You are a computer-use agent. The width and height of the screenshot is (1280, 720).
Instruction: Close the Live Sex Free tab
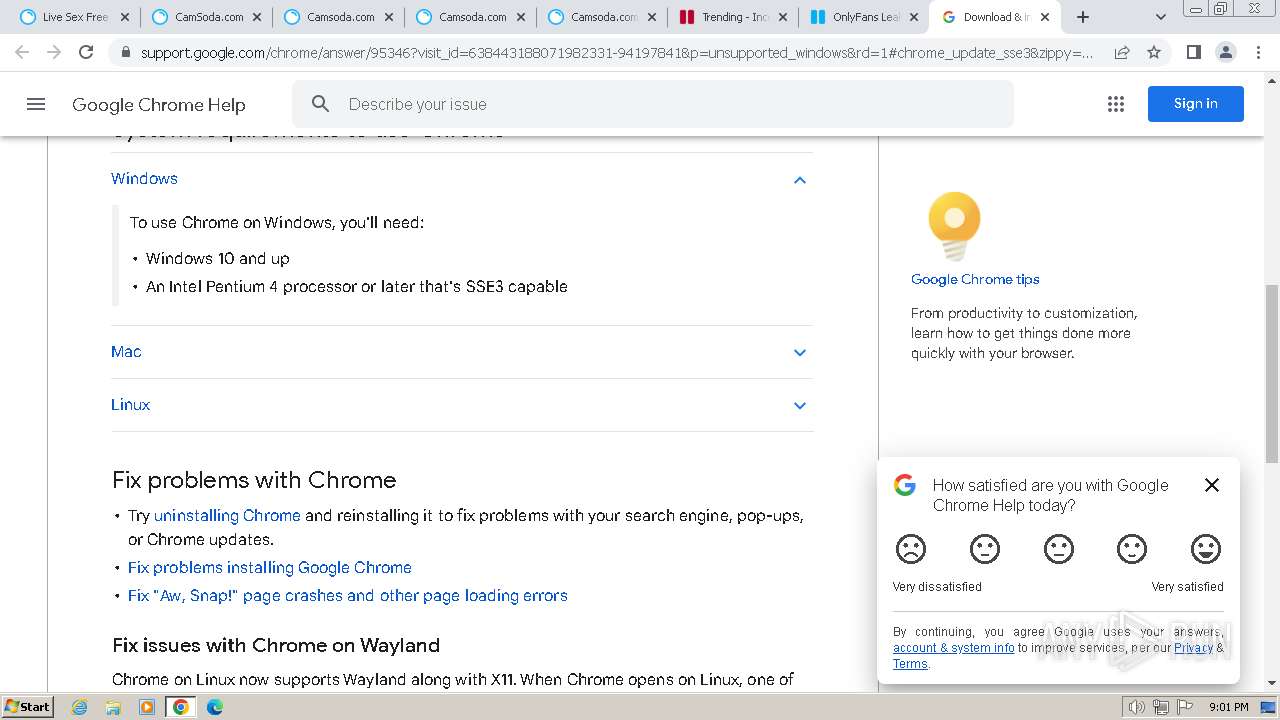[x=124, y=17]
